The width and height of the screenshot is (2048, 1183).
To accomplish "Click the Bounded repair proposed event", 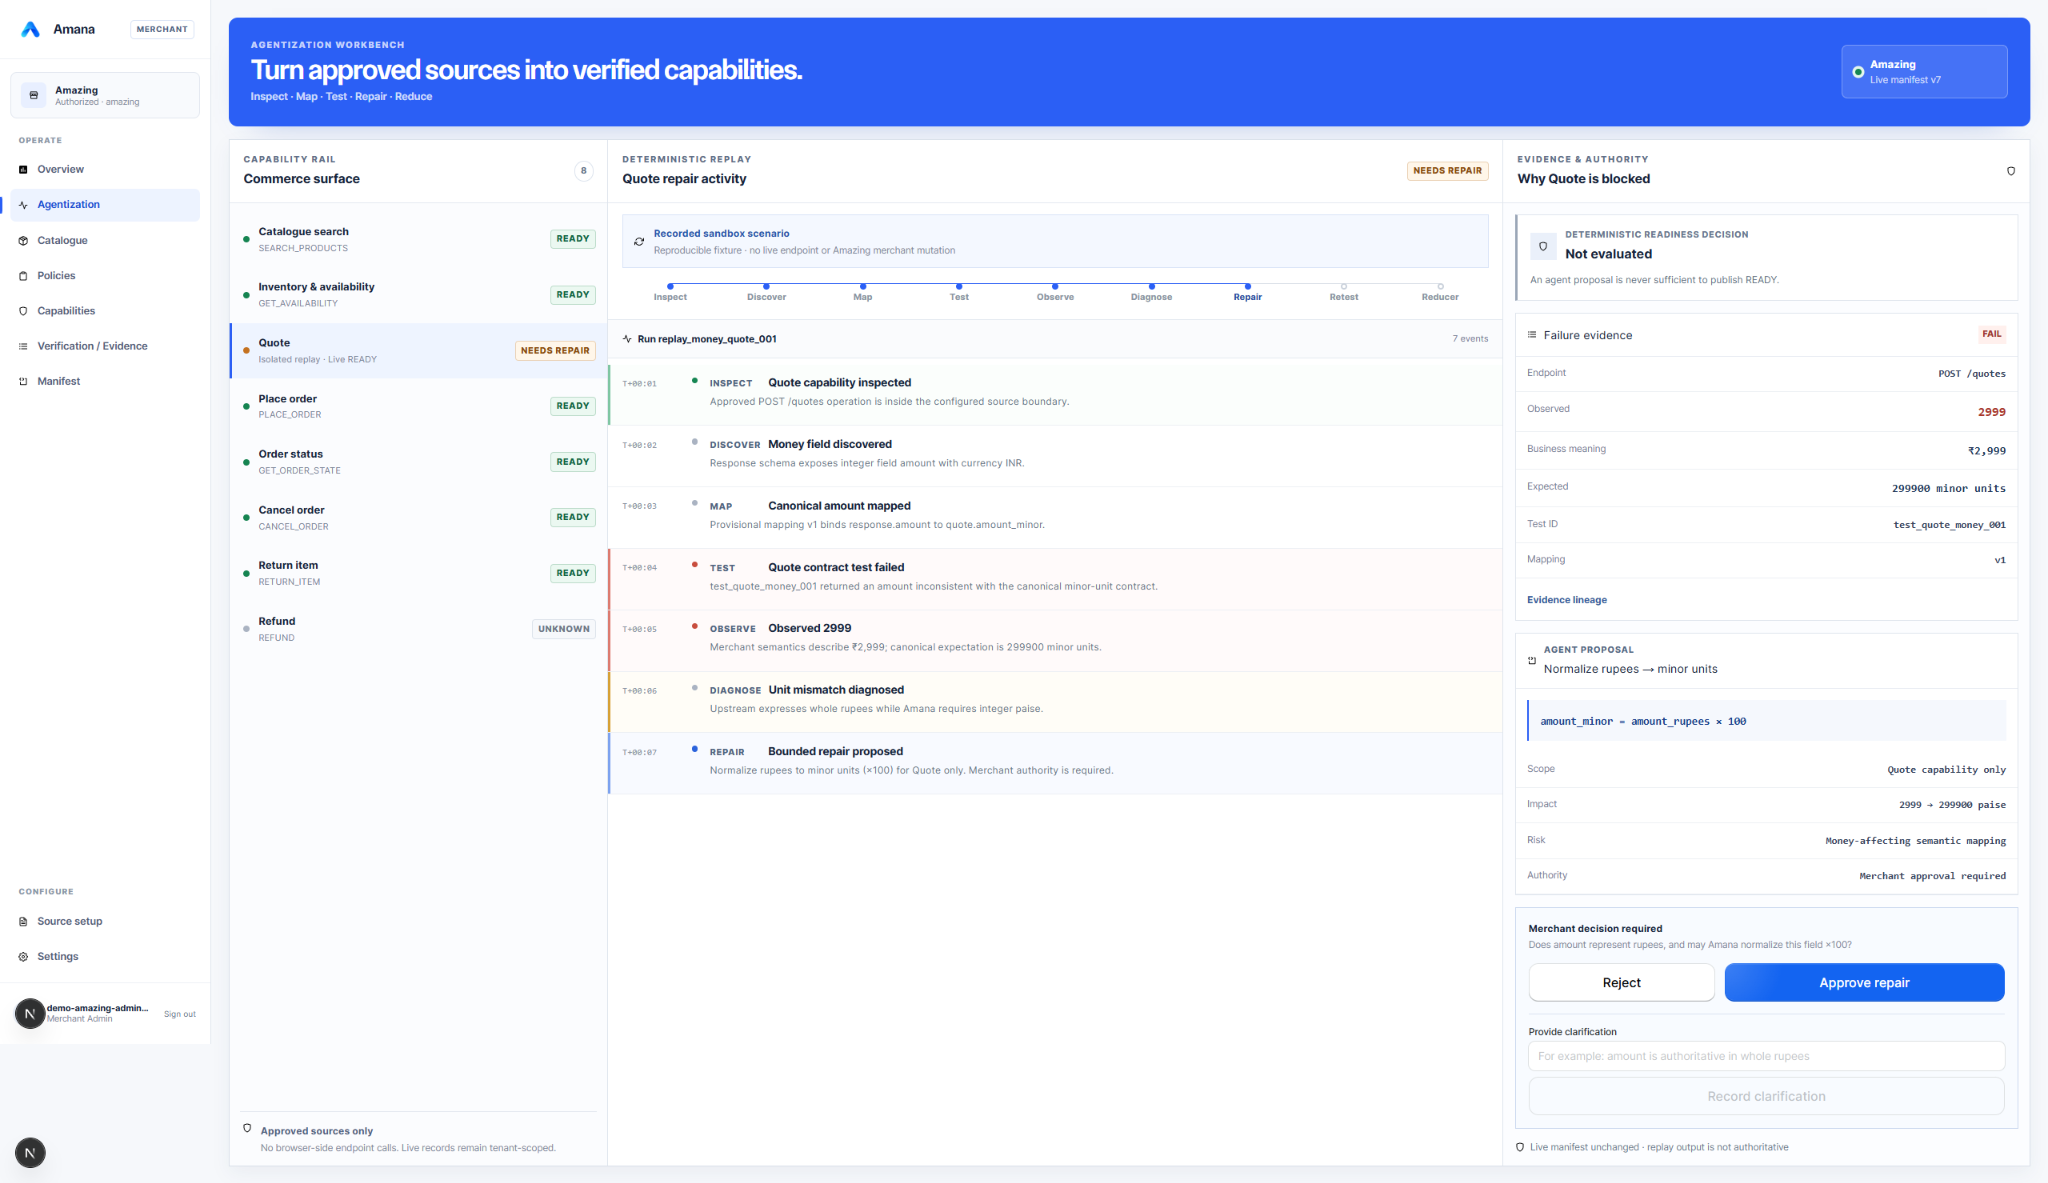I will coord(1055,763).
